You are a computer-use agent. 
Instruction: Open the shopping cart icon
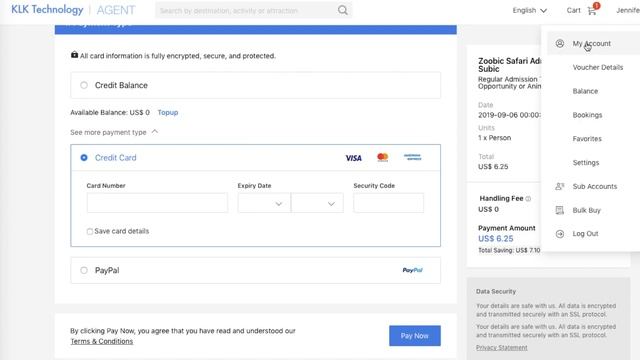(592, 11)
